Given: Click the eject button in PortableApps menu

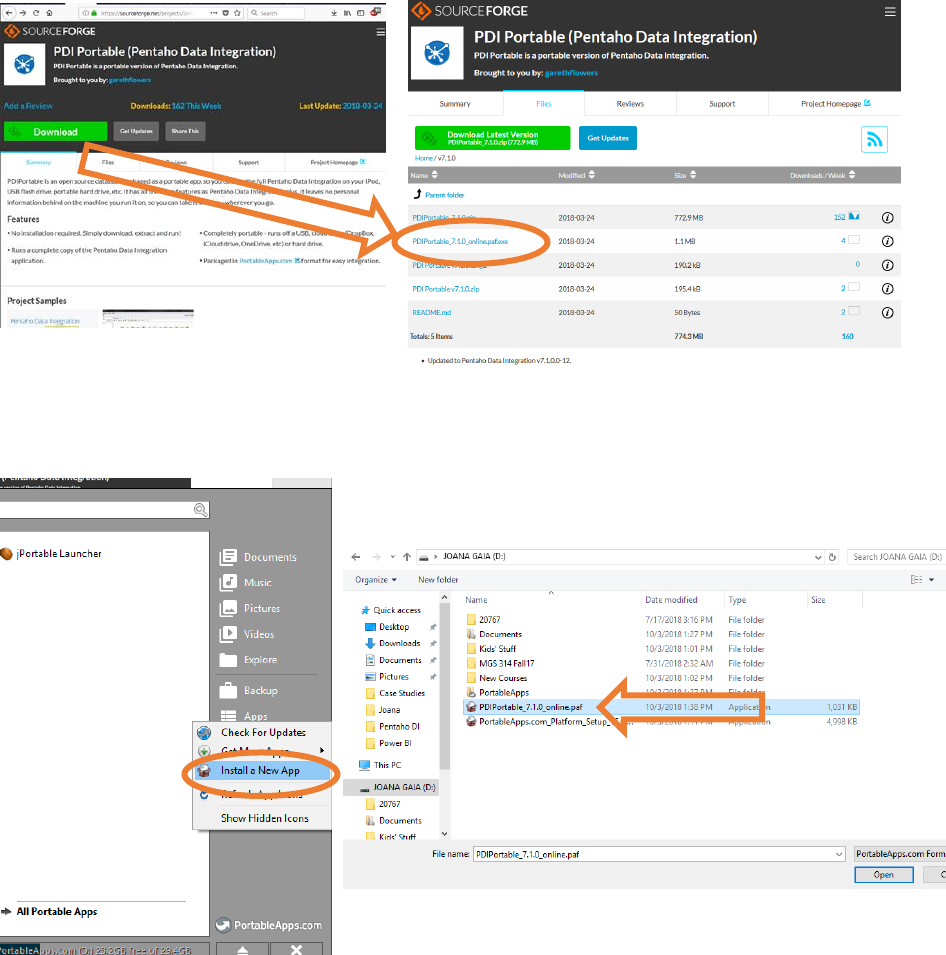Looking at the screenshot, I should tap(242, 949).
